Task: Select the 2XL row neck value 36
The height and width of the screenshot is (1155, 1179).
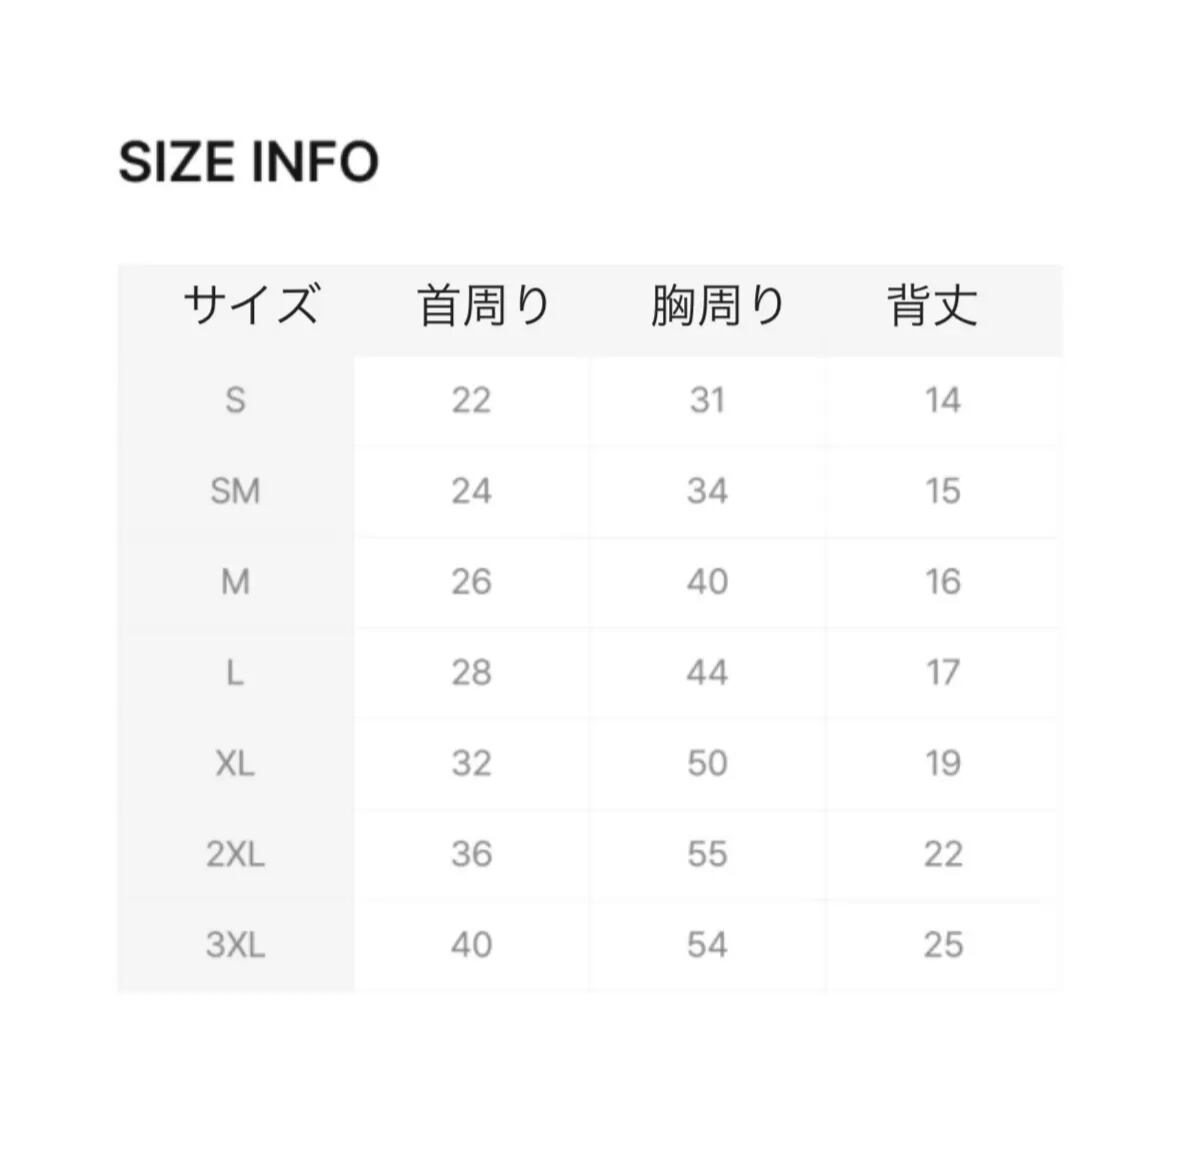Action: (x=471, y=855)
